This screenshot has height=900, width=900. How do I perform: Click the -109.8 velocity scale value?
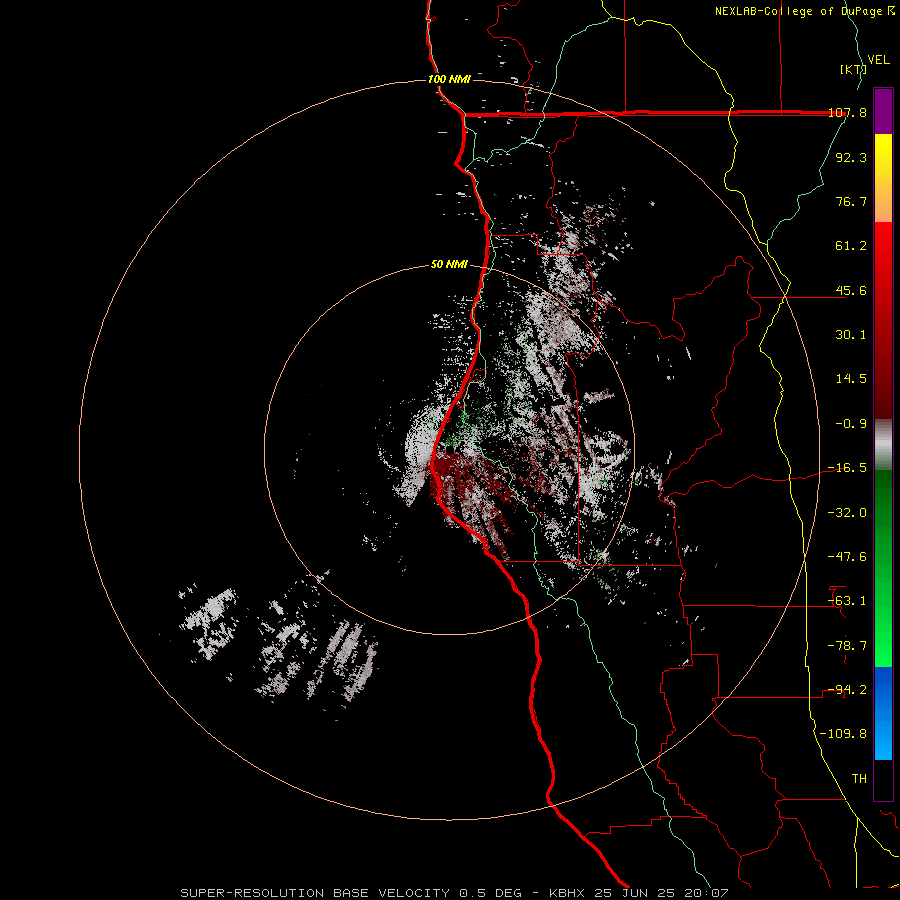843,734
